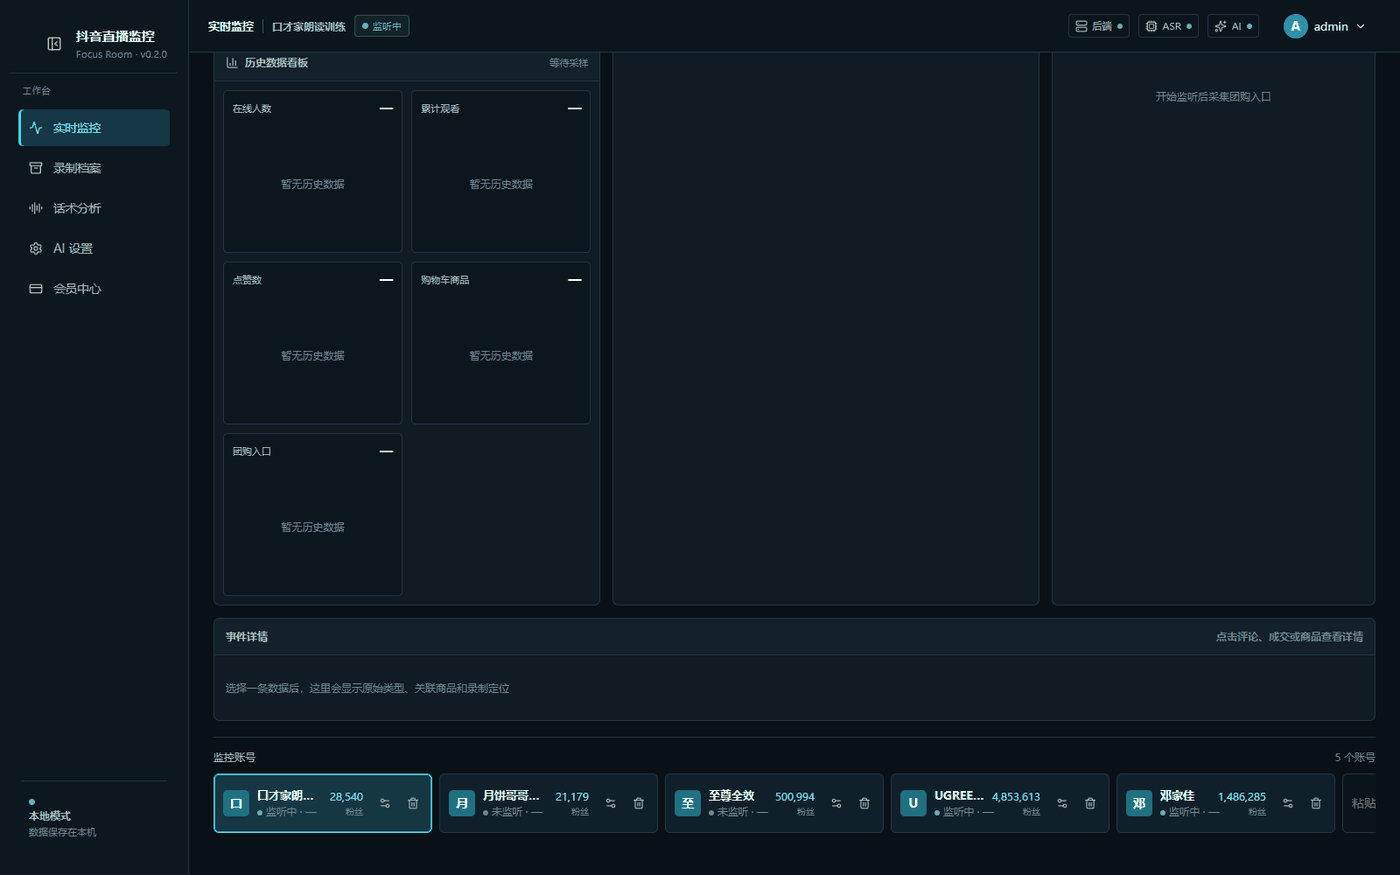Click the 500,994 follower count

pyautogui.click(x=795, y=797)
